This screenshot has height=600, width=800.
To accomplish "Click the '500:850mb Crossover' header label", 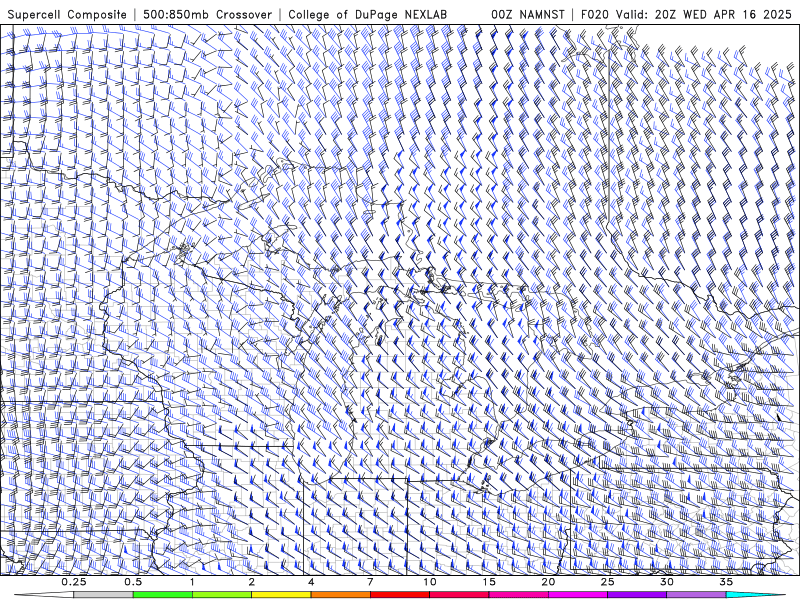I will (x=207, y=14).
